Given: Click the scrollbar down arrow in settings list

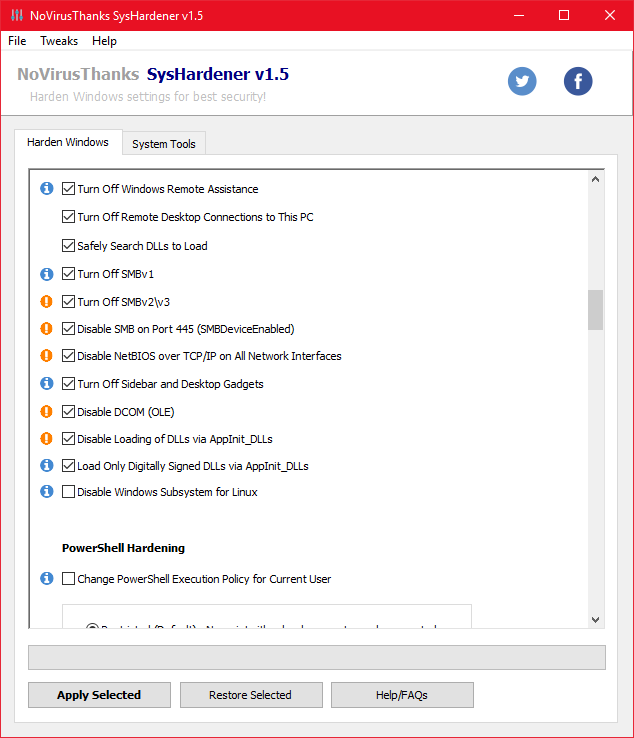Looking at the screenshot, I should click(x=596, y=620).
